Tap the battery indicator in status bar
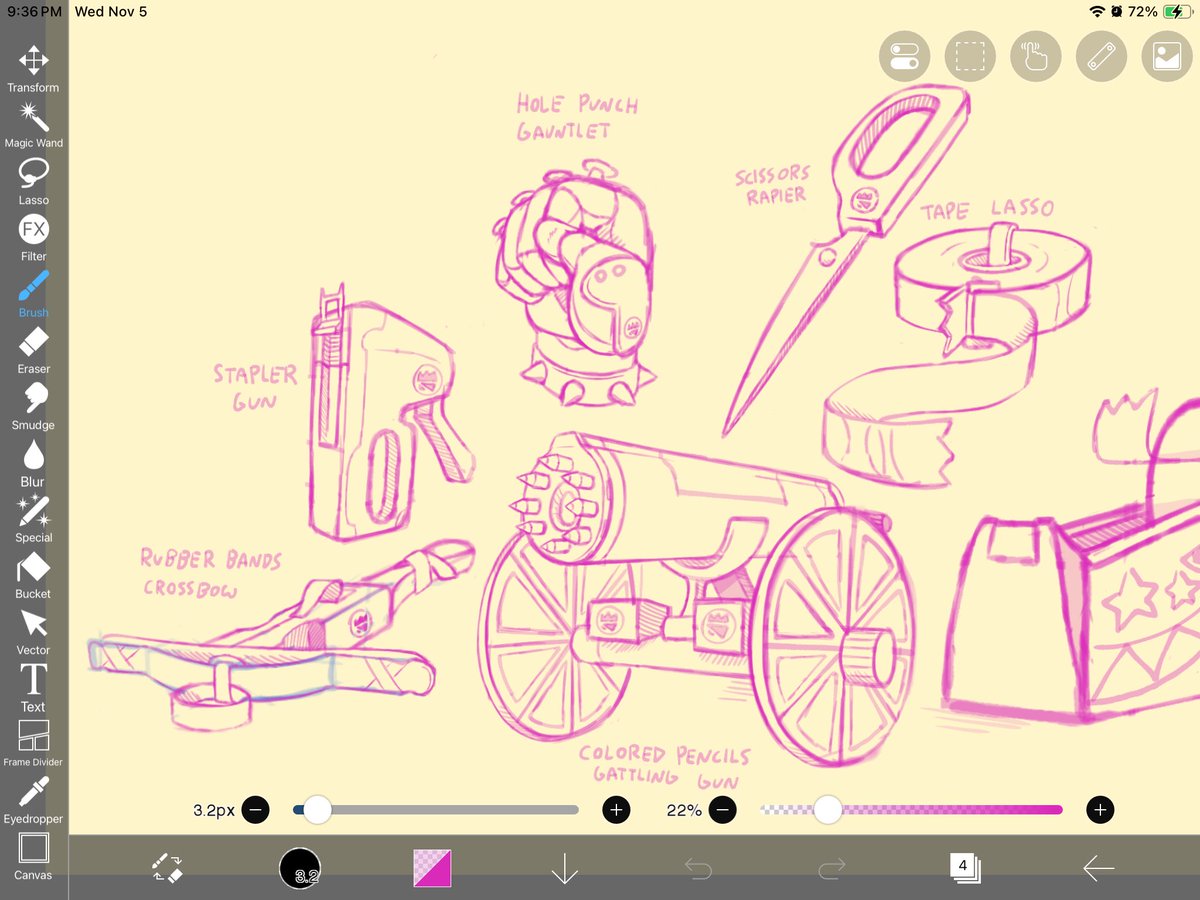 coord(1177,12)
